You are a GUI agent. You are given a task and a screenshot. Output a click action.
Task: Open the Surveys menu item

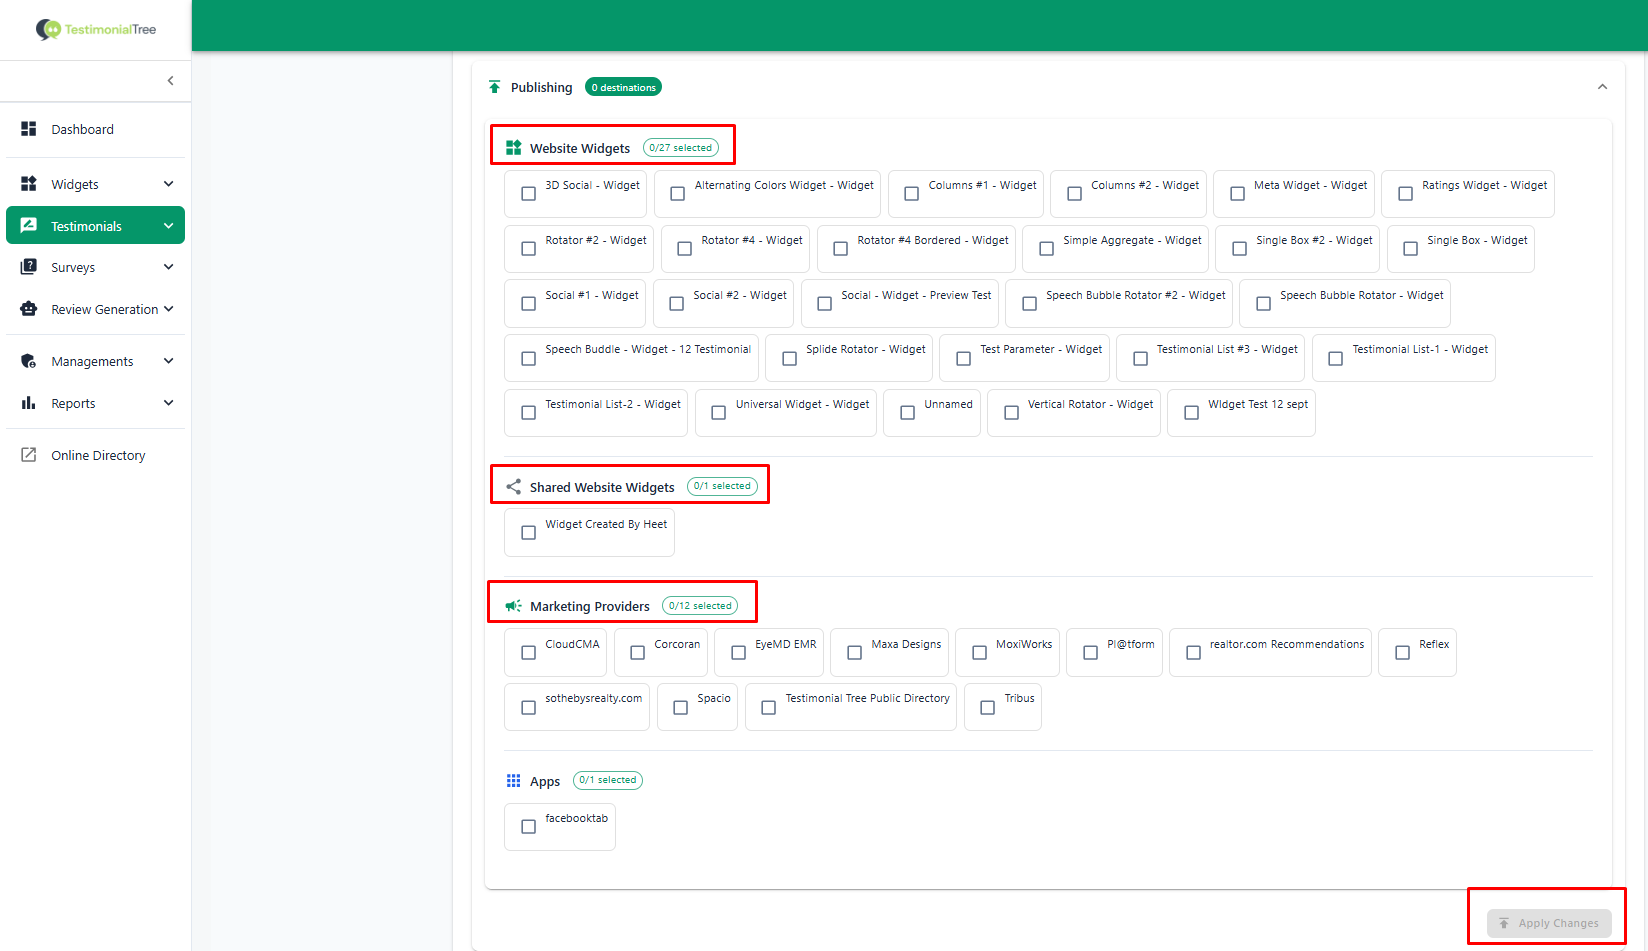pos(96,267)
